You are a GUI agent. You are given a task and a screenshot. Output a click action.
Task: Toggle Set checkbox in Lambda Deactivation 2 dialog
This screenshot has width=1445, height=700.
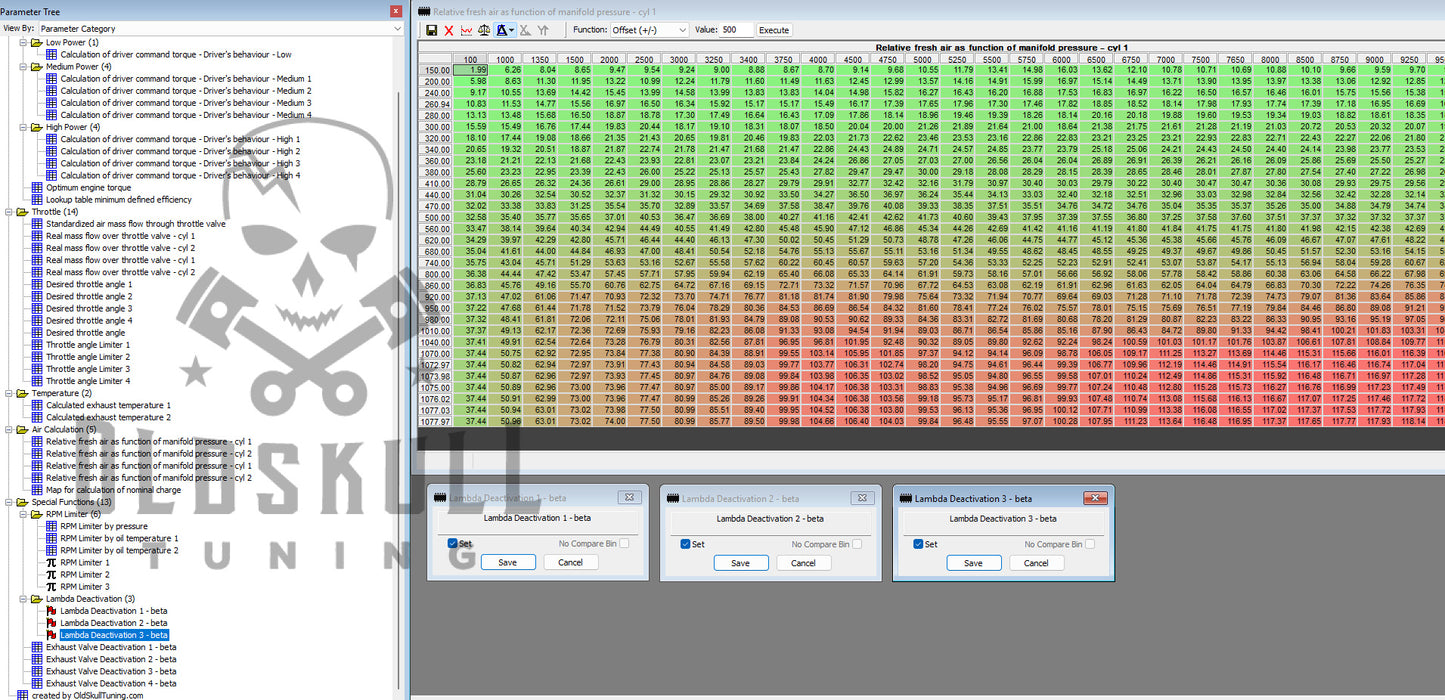pos(685,544)
